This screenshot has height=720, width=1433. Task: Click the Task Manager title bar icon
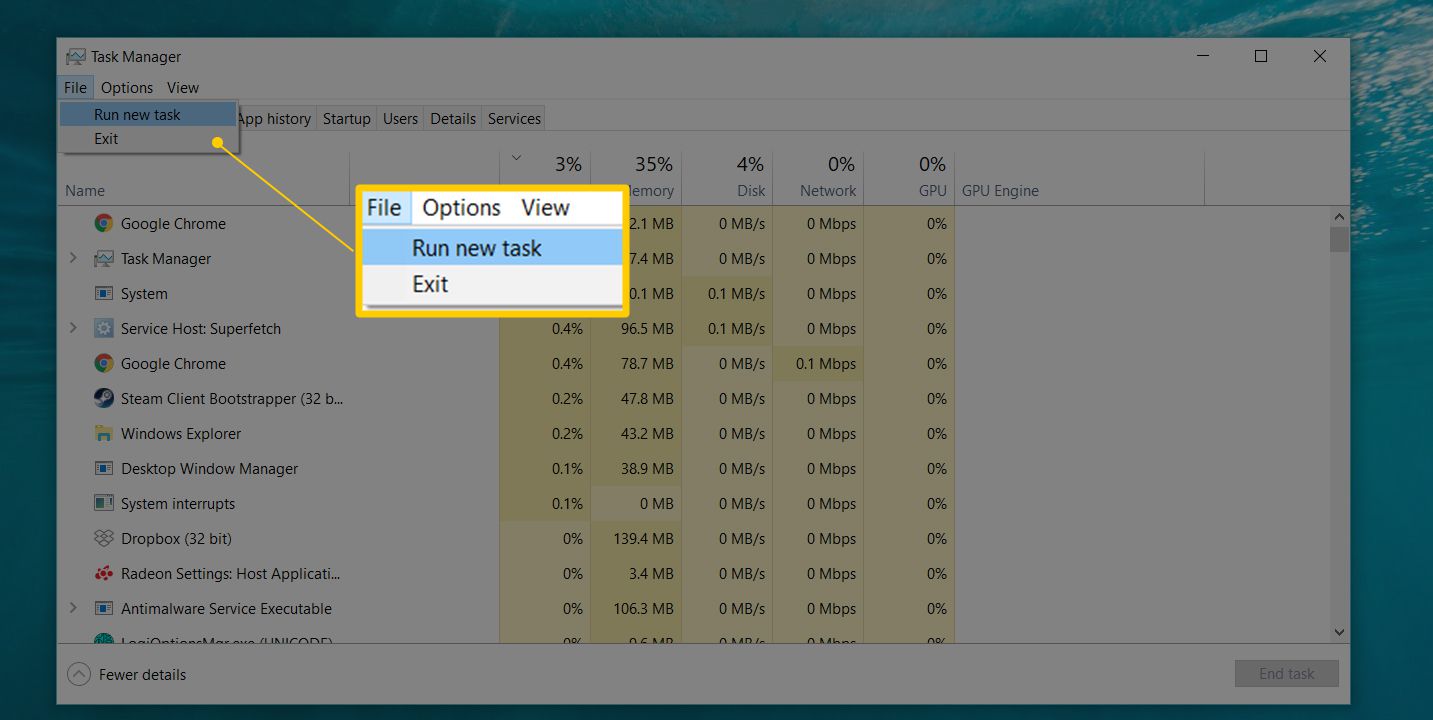75,57
